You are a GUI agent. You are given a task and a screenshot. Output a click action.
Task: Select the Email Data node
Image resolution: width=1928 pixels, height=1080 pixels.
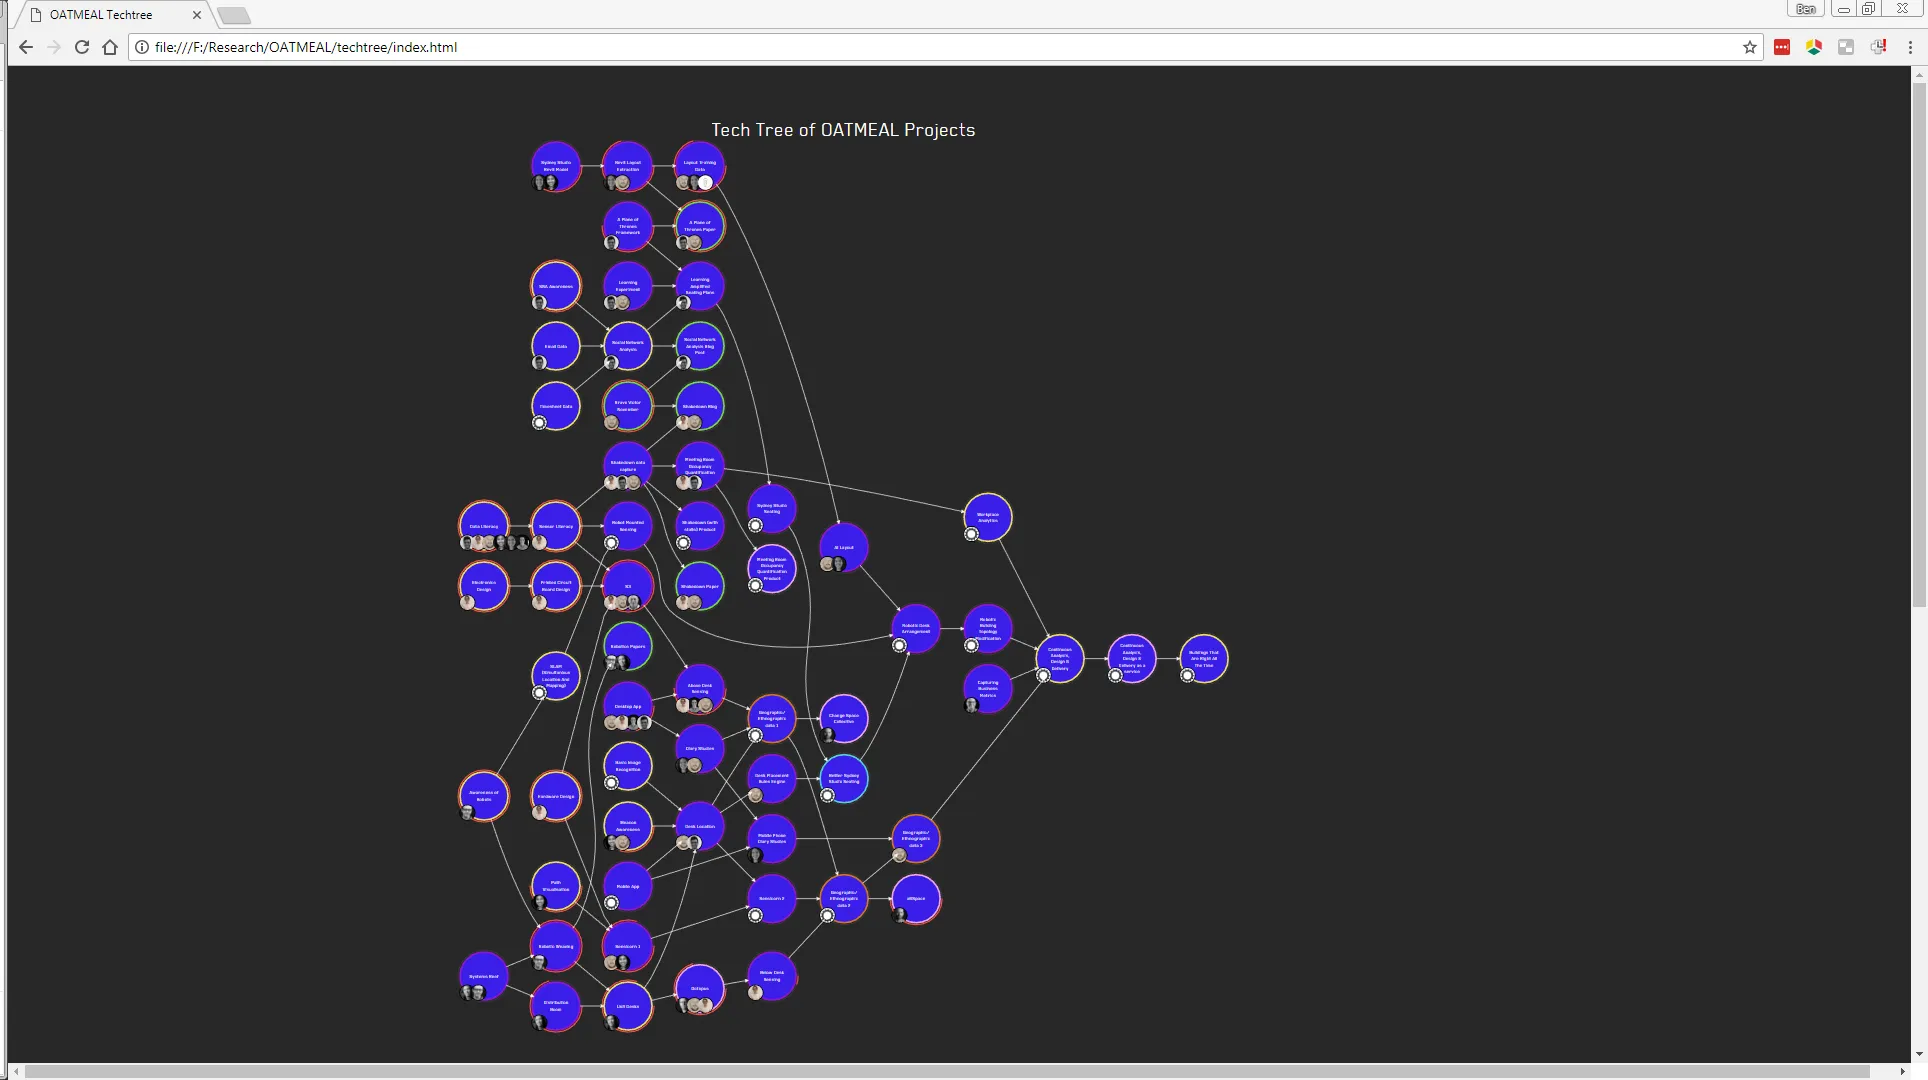(x=556, y=346)
